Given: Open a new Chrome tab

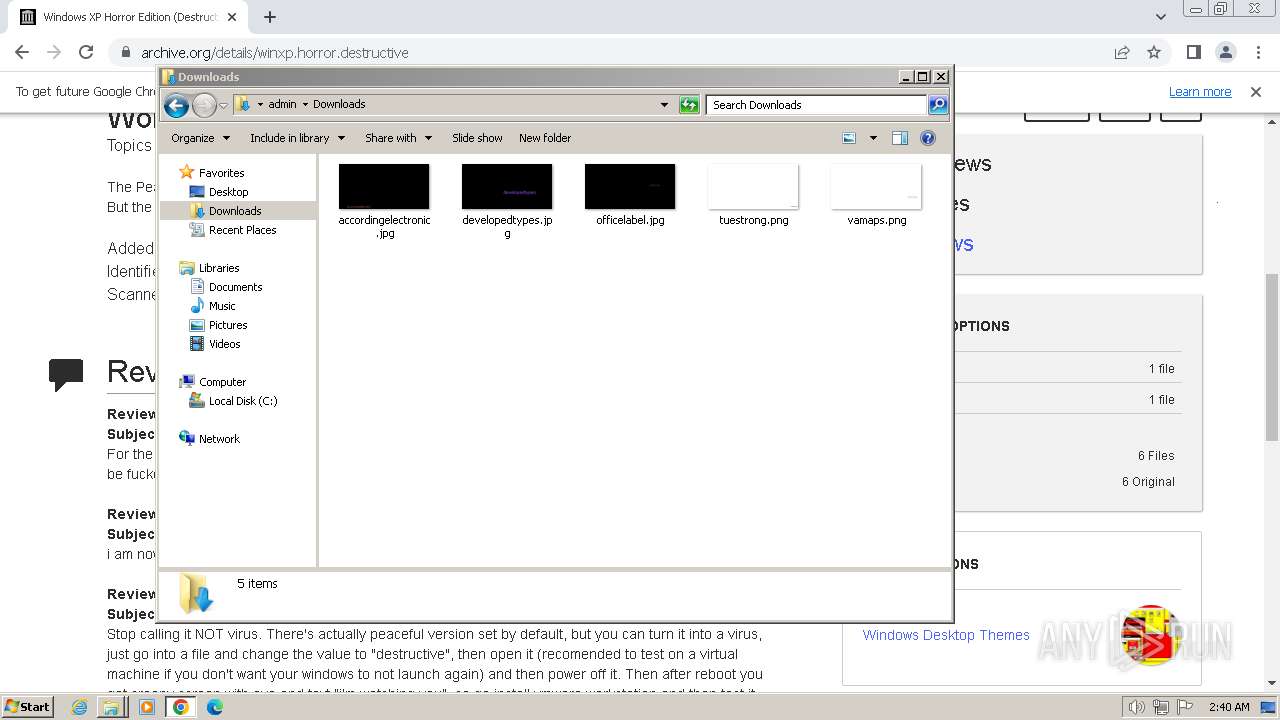Looking at the screenshot, I should [270, 17].
